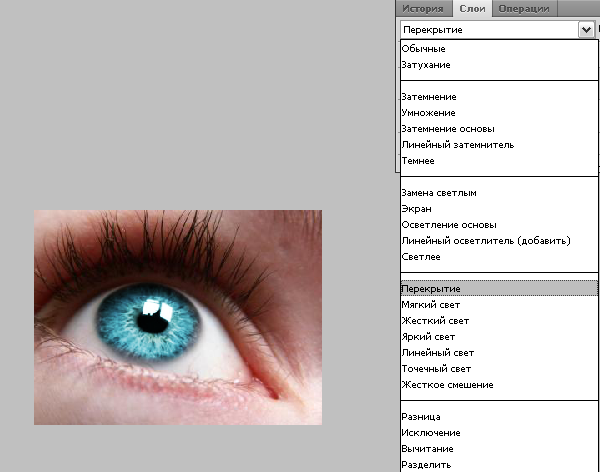The height and width of the screenshot is (472, 600).
Task: Select Разделить at the list bottom
Action: pyautogui.click(x=425, y=465)
